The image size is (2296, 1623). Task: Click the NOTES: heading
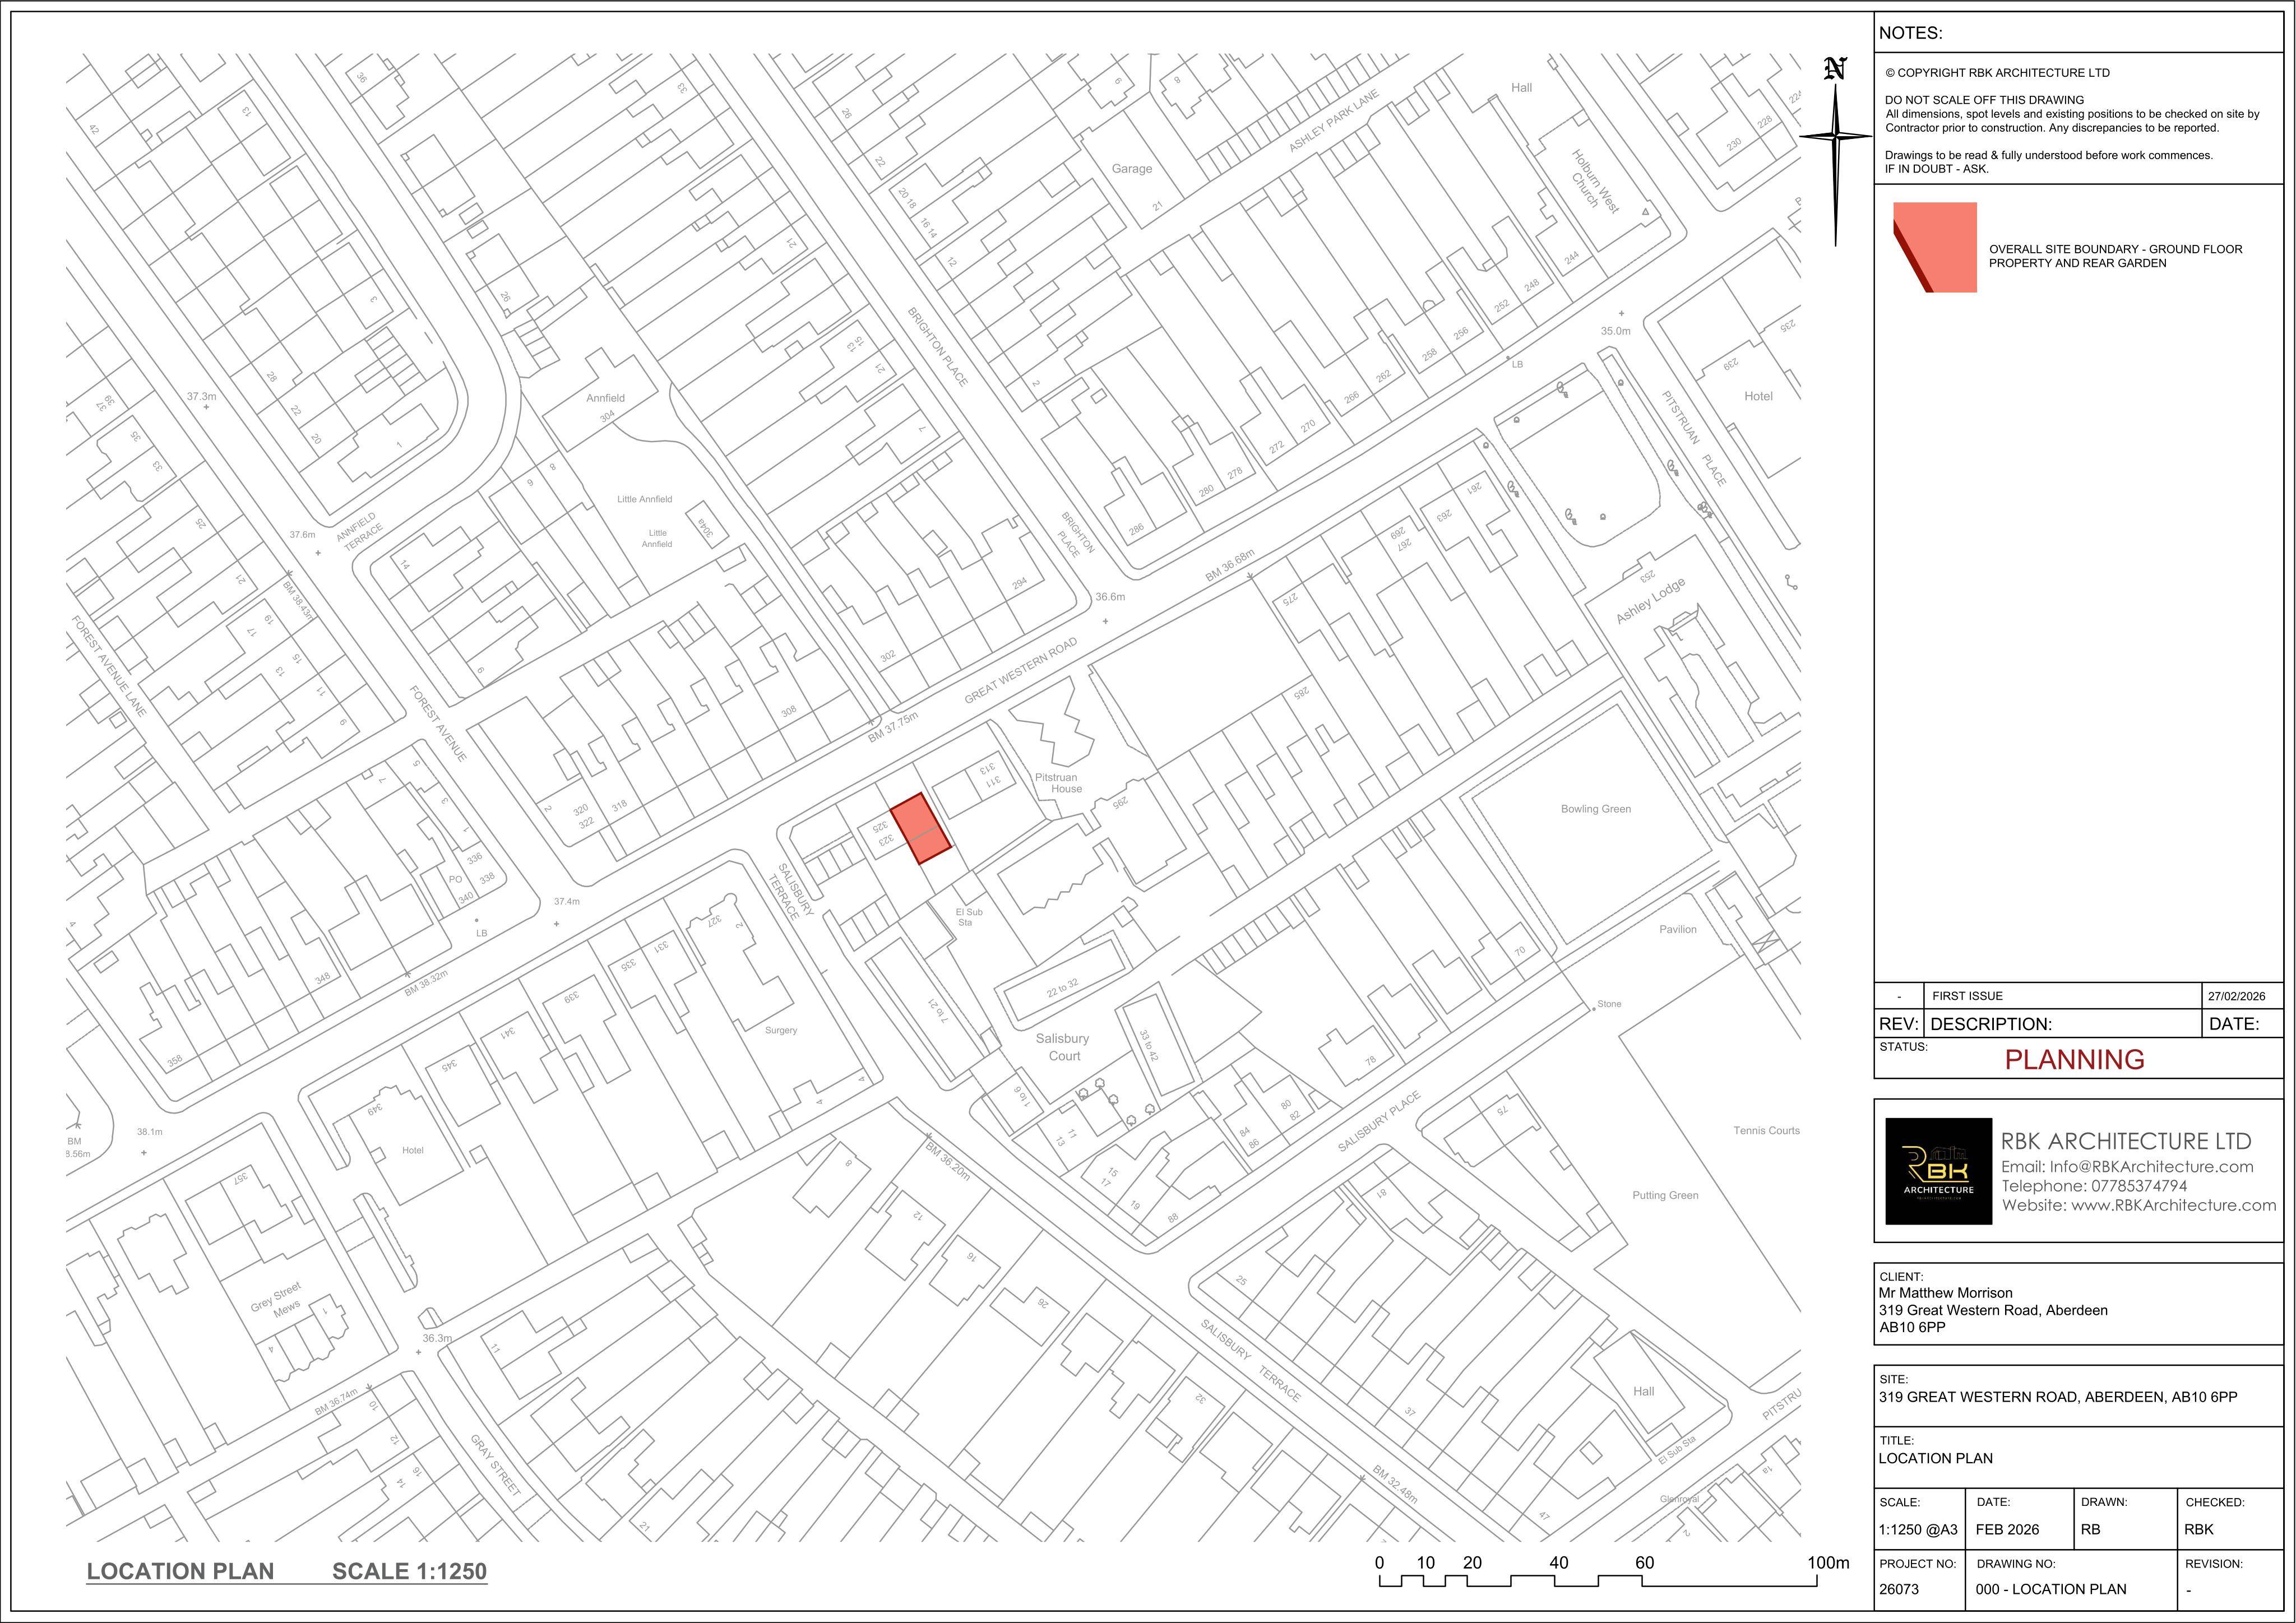point(1910,33)
